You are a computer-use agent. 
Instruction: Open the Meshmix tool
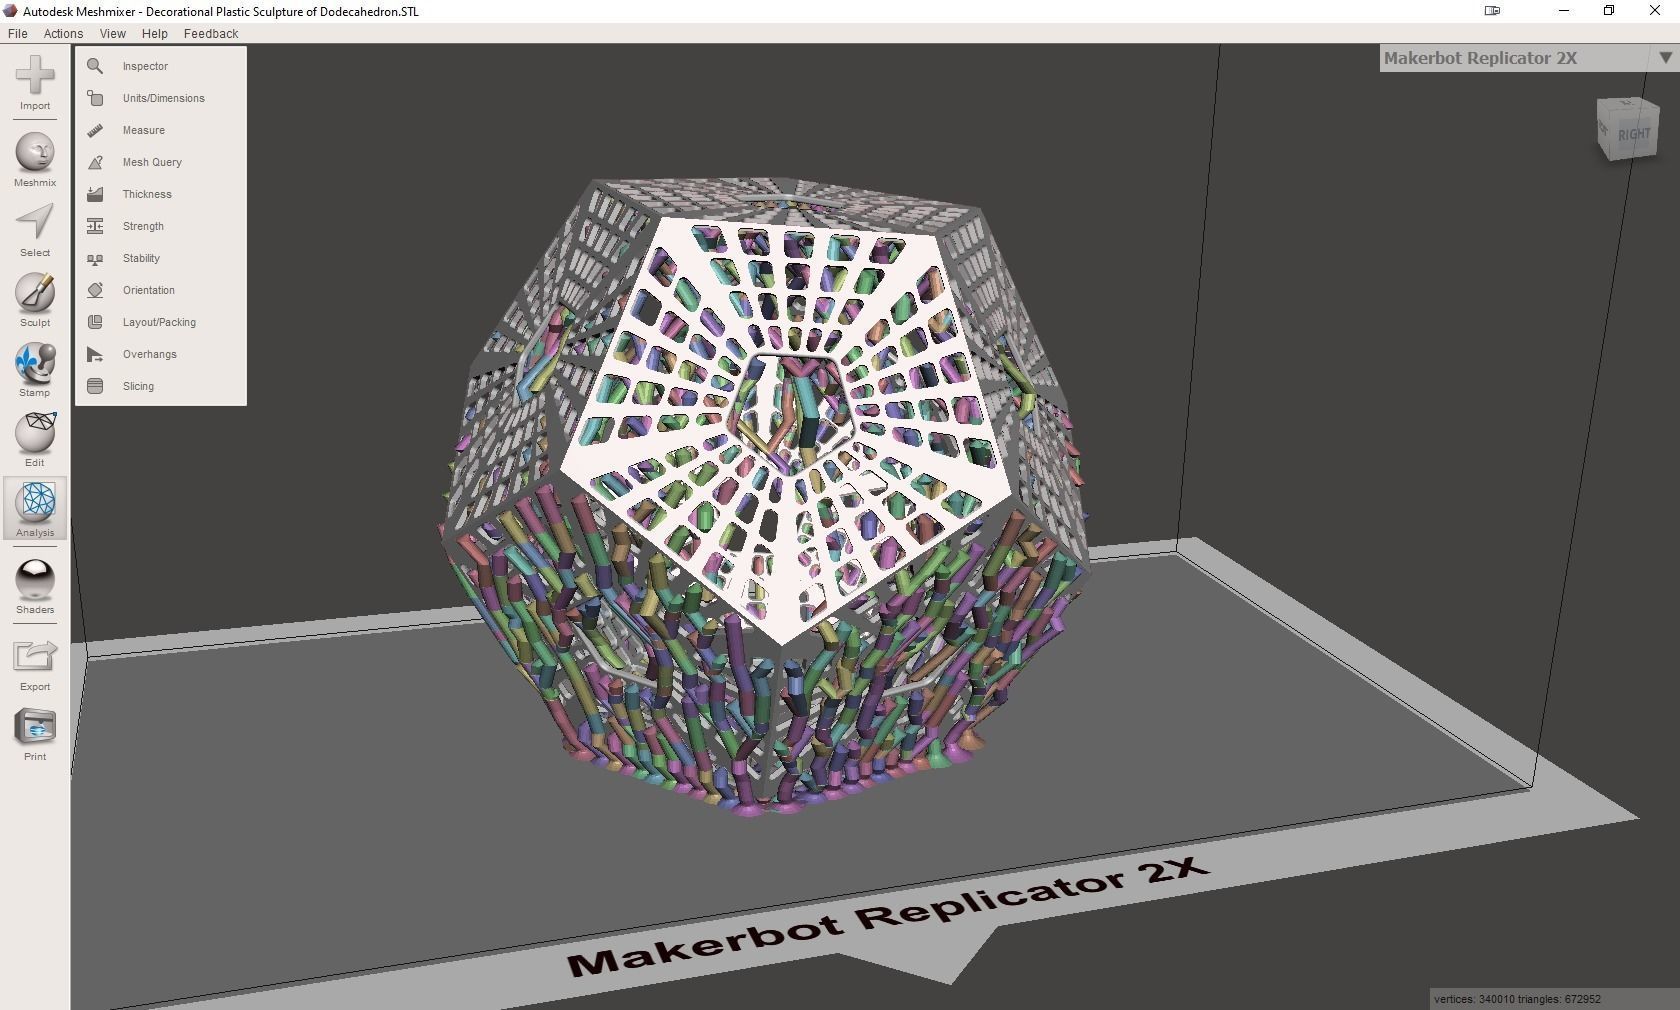coord(35,152)
